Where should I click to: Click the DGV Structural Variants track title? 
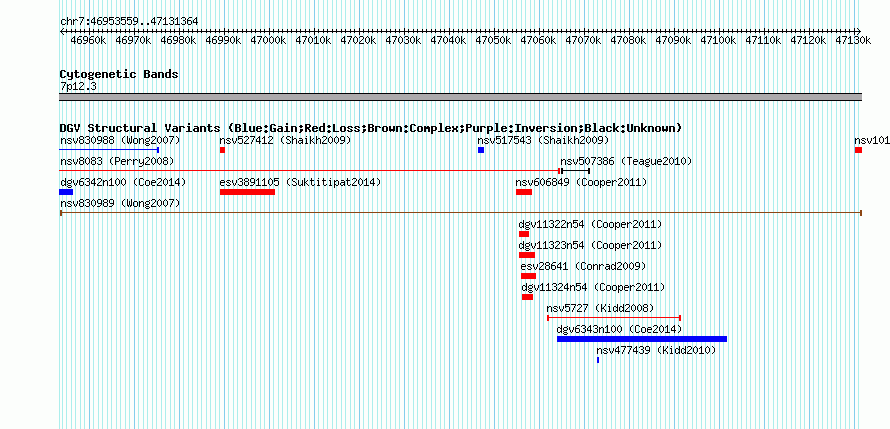pyautogui.click(x=371, y=128)
